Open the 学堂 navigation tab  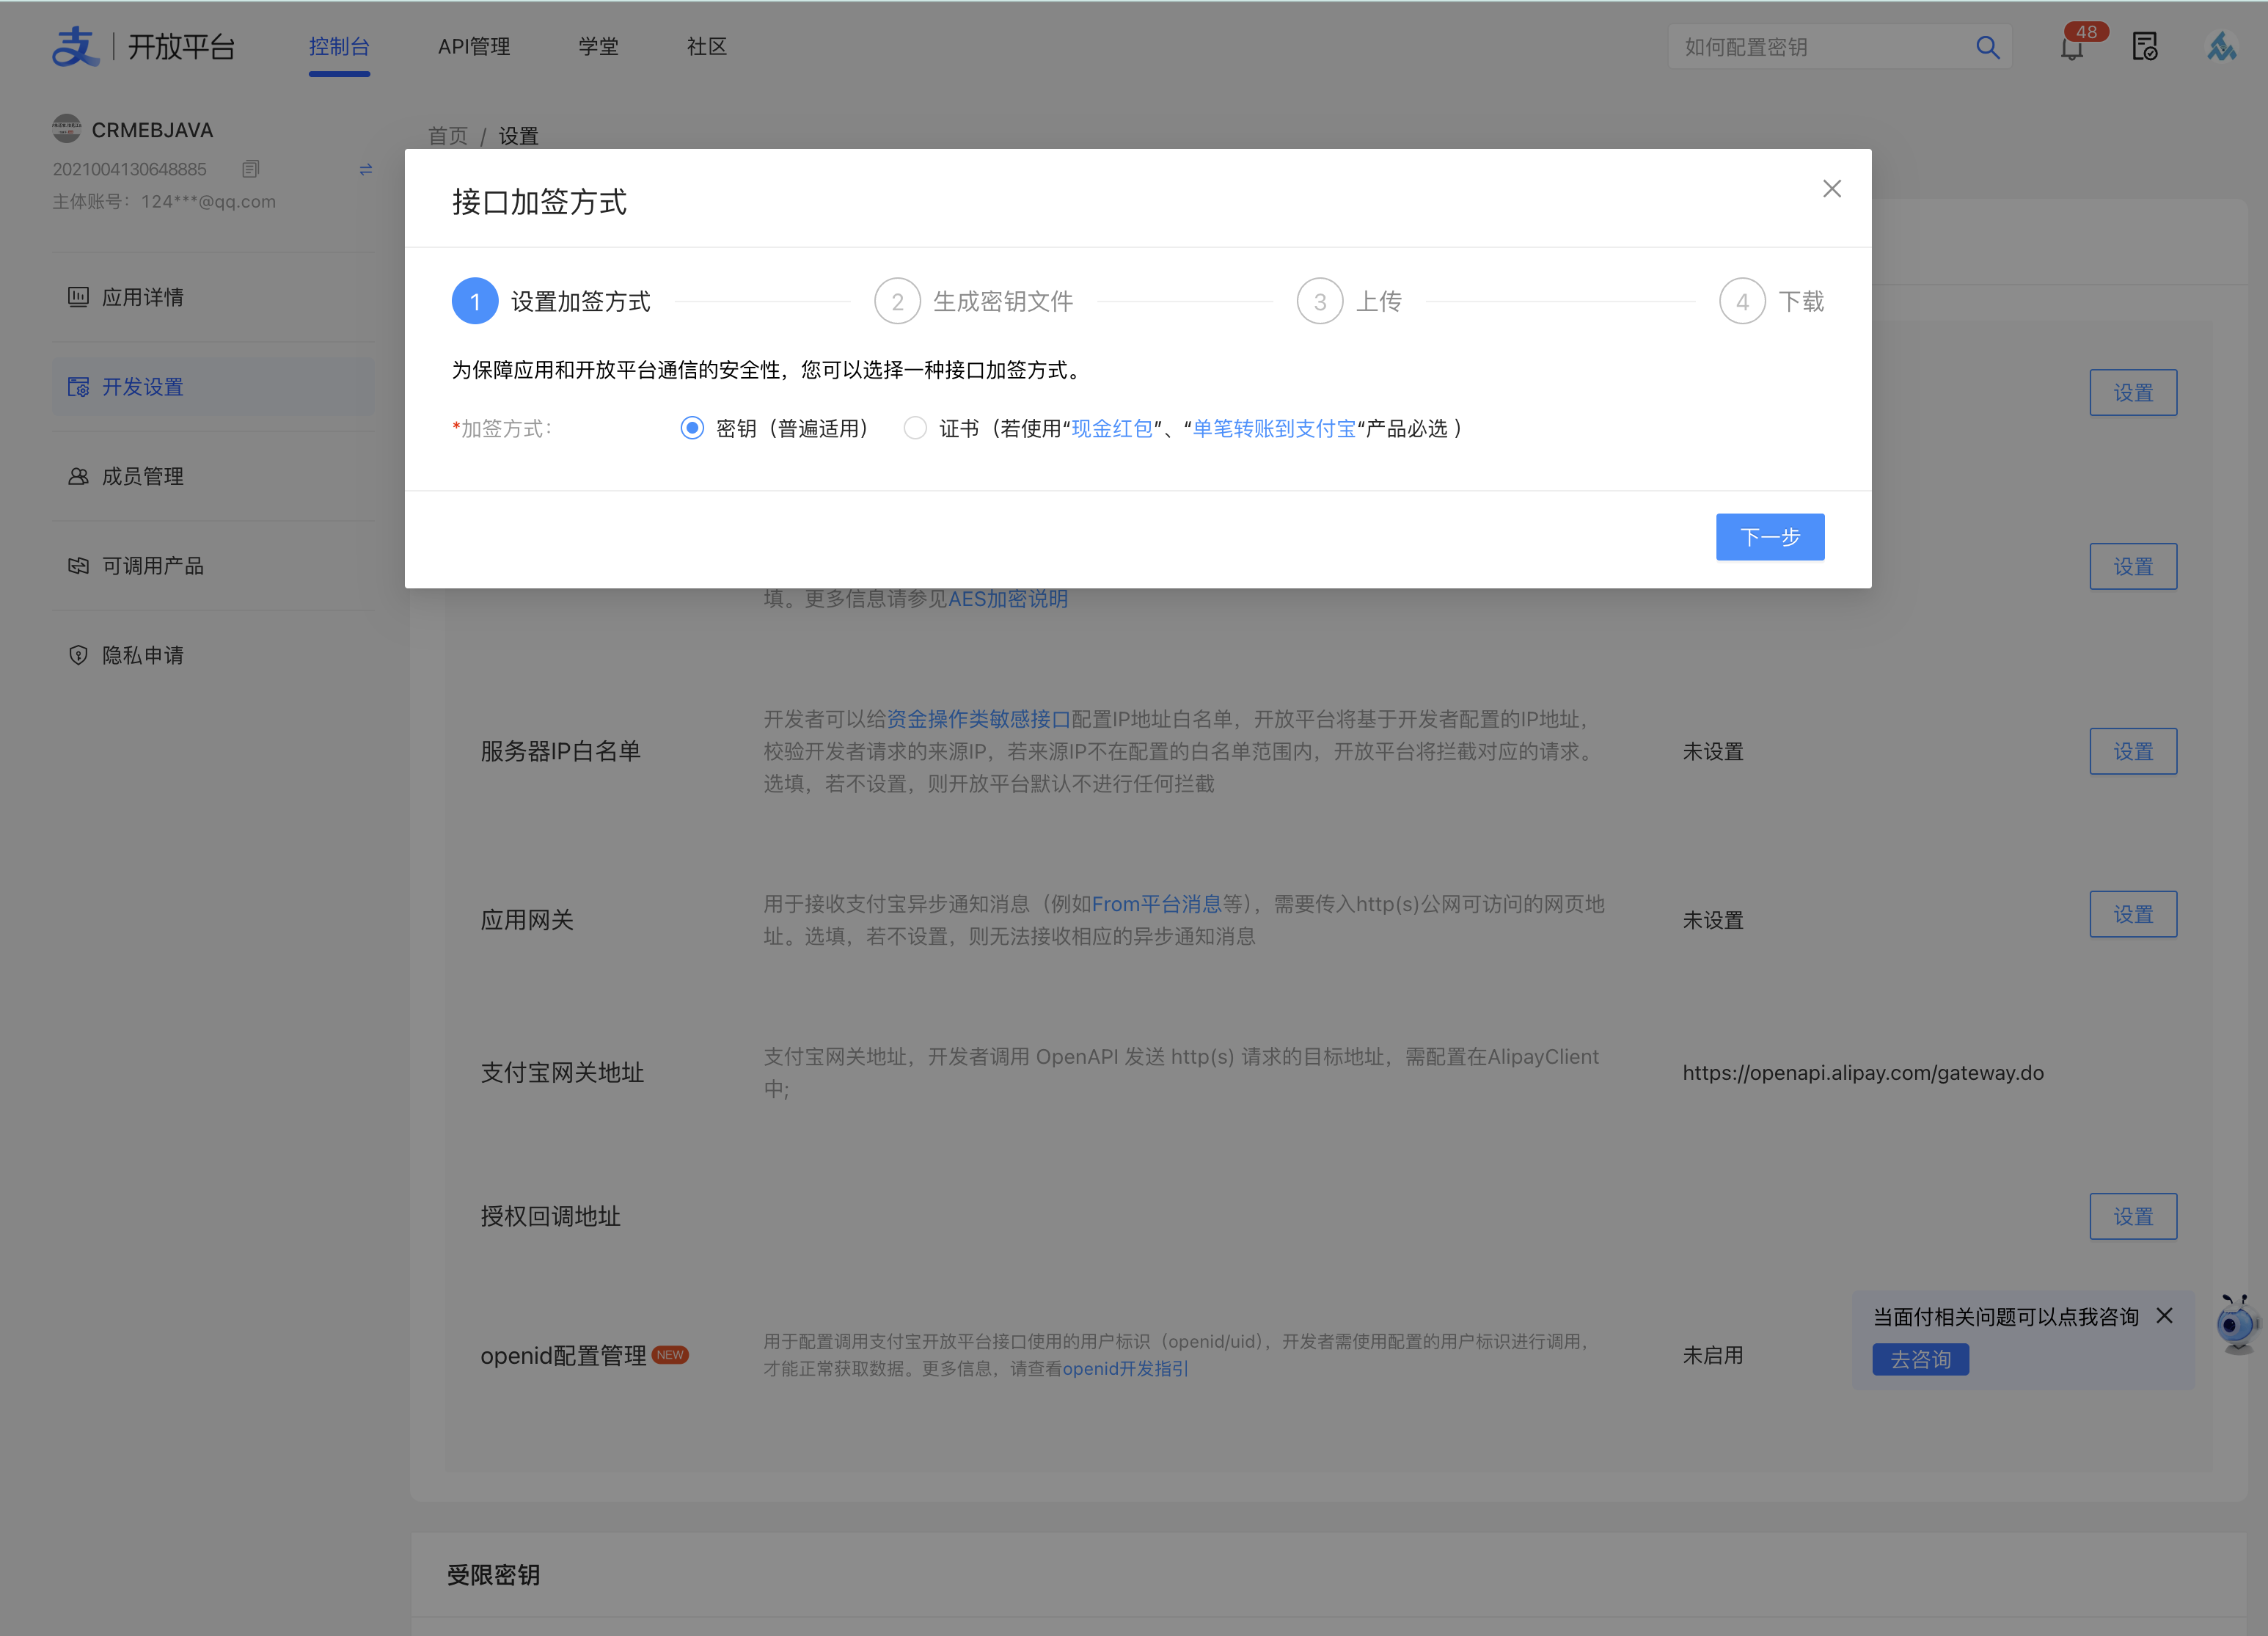point(598,47)
